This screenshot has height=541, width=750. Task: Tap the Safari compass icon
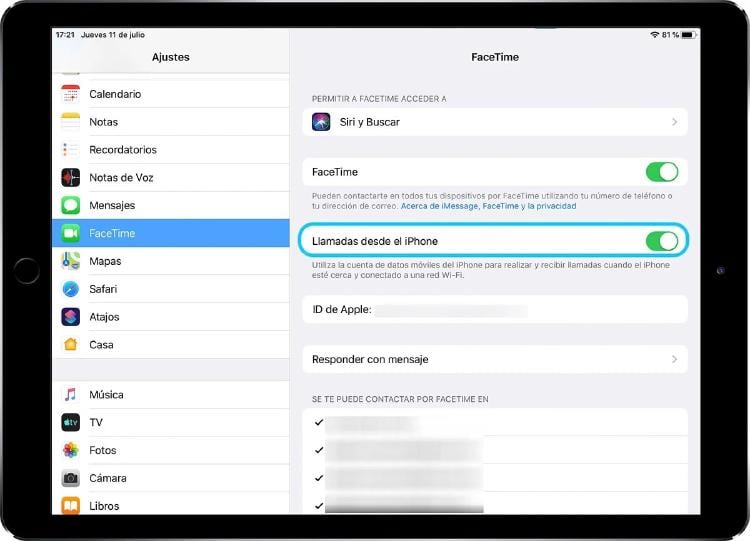(71, 289)
